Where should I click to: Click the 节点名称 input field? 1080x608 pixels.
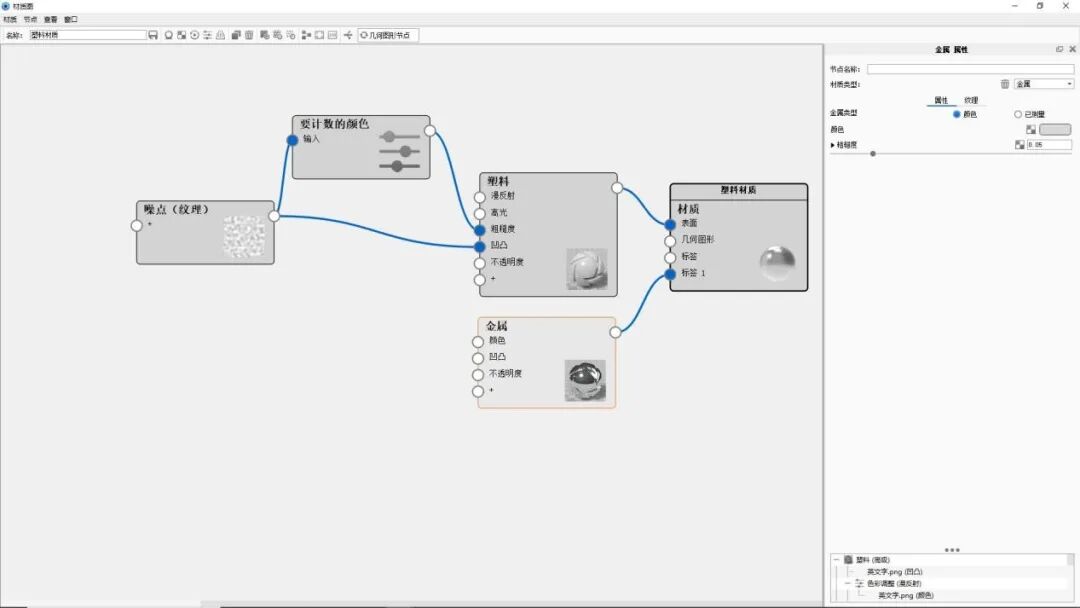(x=969, y=70)
